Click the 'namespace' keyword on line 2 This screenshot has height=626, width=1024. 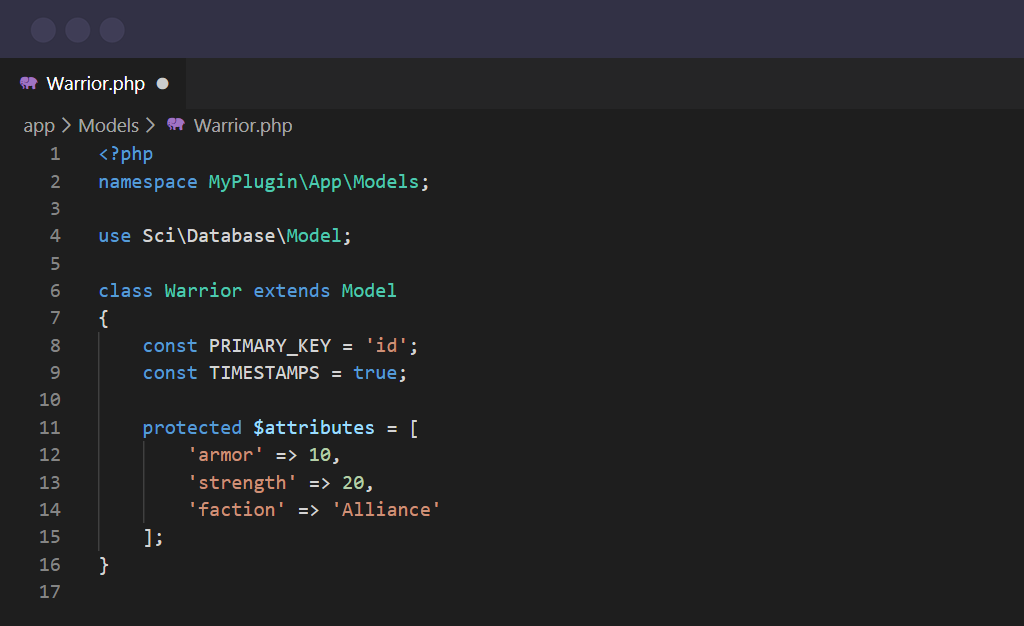148,182
